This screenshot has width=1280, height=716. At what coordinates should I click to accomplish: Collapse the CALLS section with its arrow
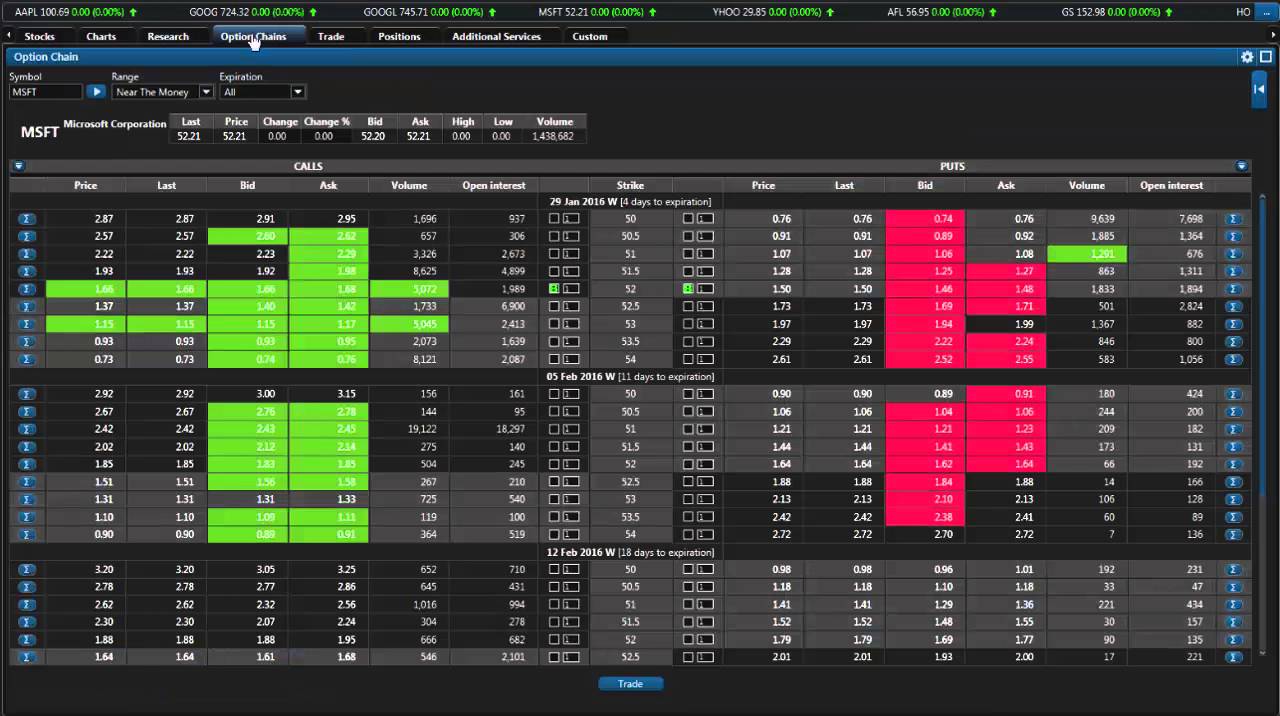[x=18, y=166]
